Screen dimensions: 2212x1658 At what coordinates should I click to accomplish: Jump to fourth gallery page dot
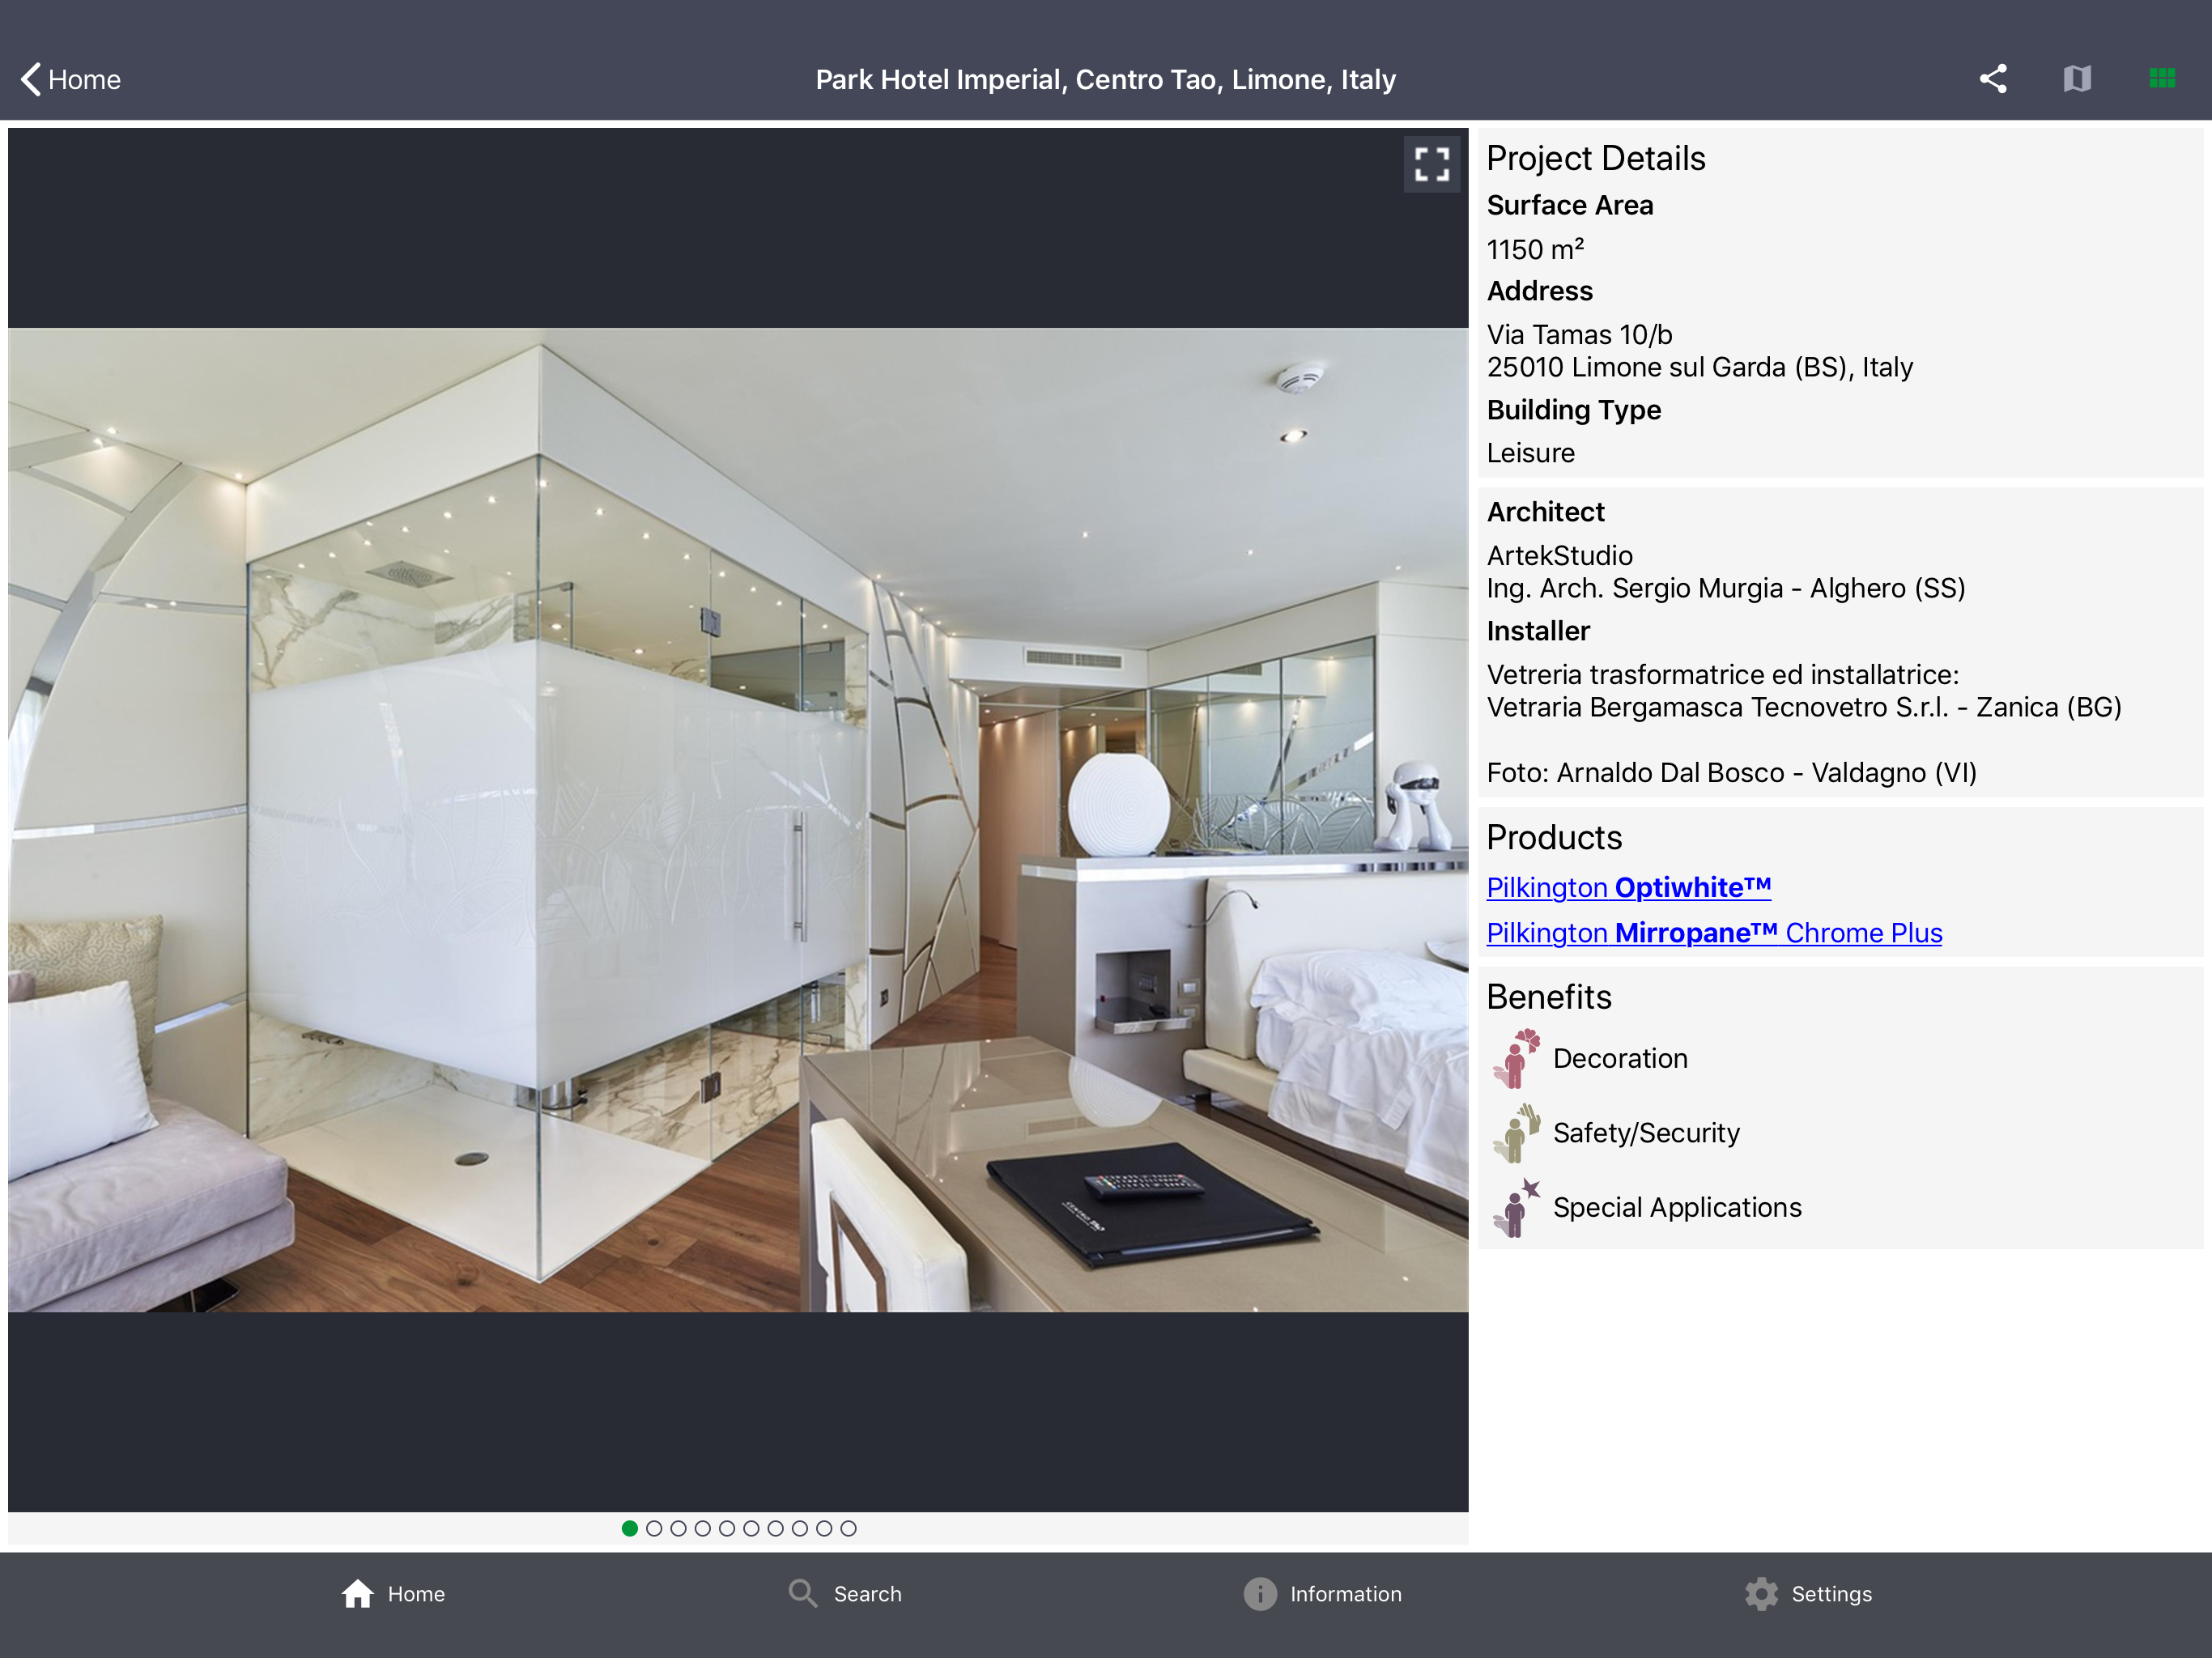point(703,1528)
